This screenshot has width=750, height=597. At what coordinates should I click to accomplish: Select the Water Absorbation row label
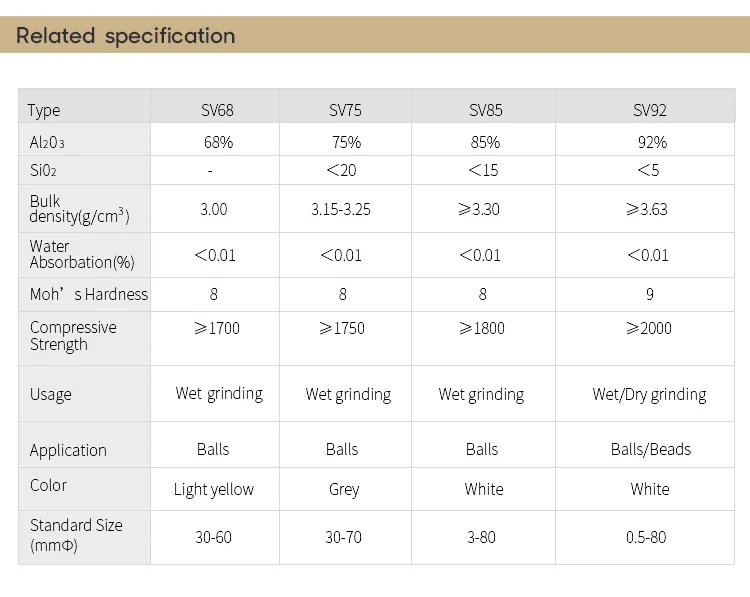[x=81, y=254]
